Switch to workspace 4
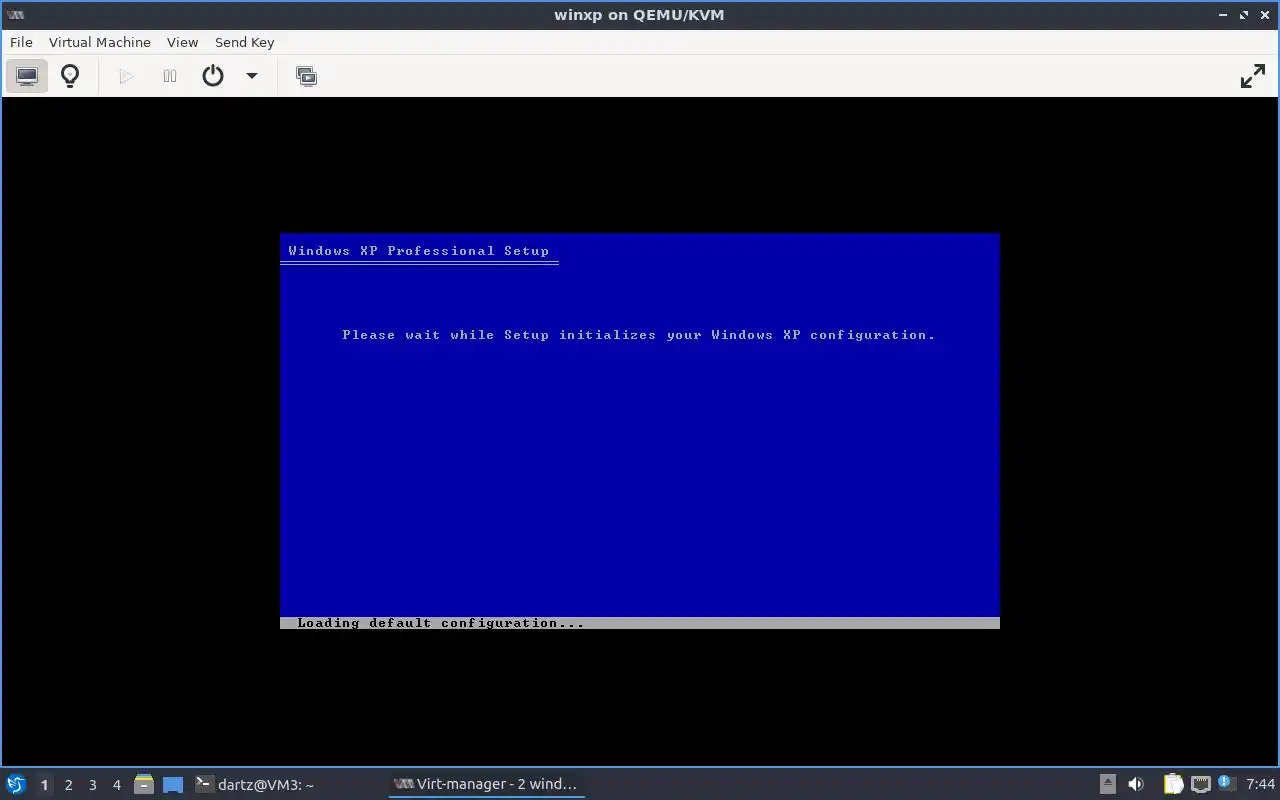 116,785
